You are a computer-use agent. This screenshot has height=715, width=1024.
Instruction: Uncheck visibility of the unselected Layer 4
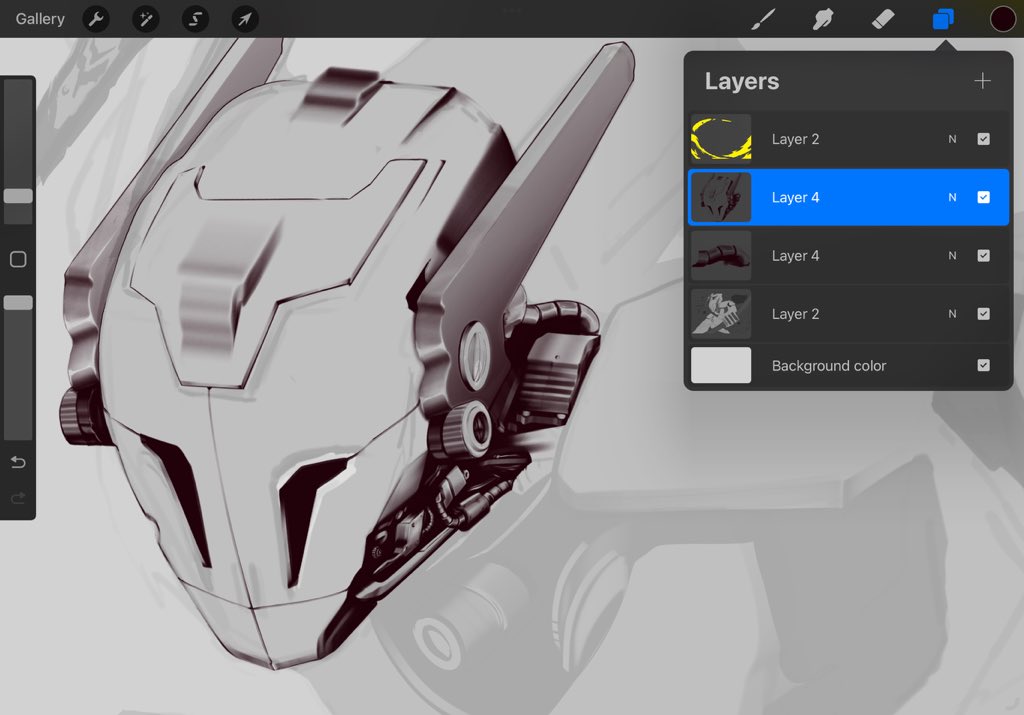984,255
